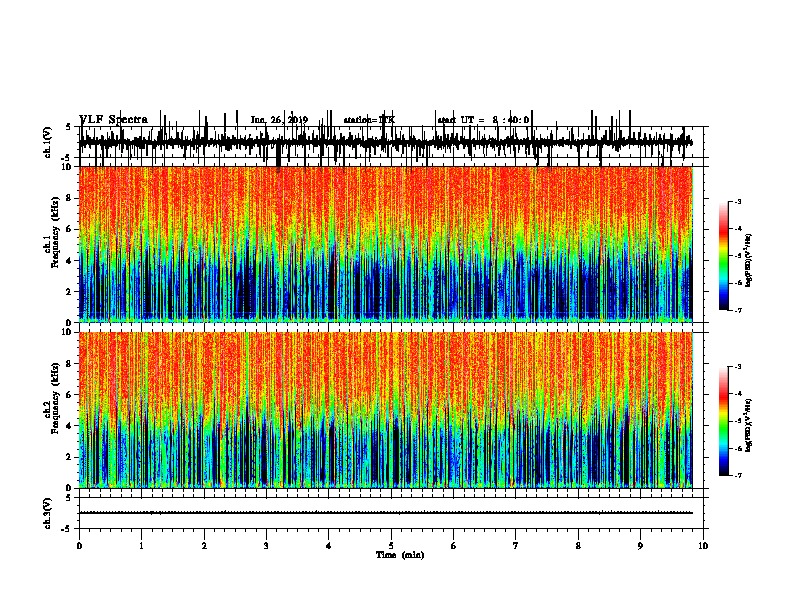Viewport: 792px width, 612px height.
Task: Click the ch.2 color bar "log(PSD)" unit label
Action: click(x=749, y=425)
